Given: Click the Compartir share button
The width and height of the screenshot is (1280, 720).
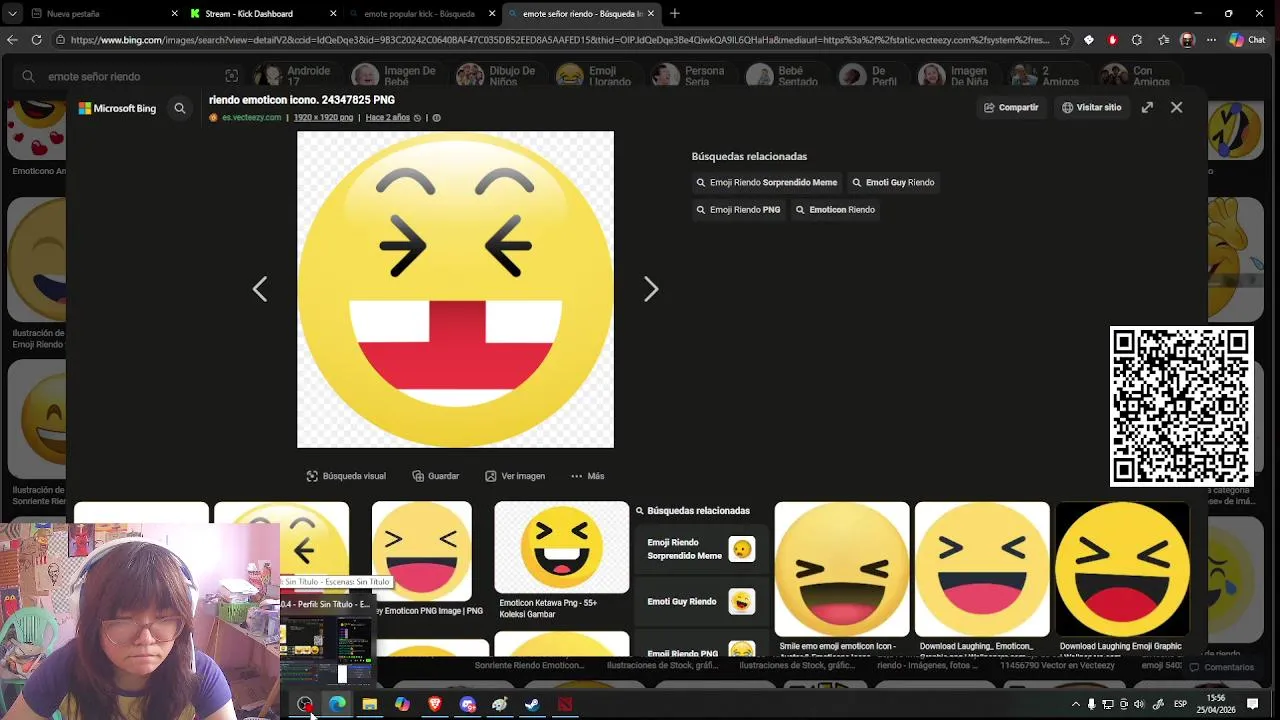Looking at the screenshot, I should click(x=1011, y=107).
